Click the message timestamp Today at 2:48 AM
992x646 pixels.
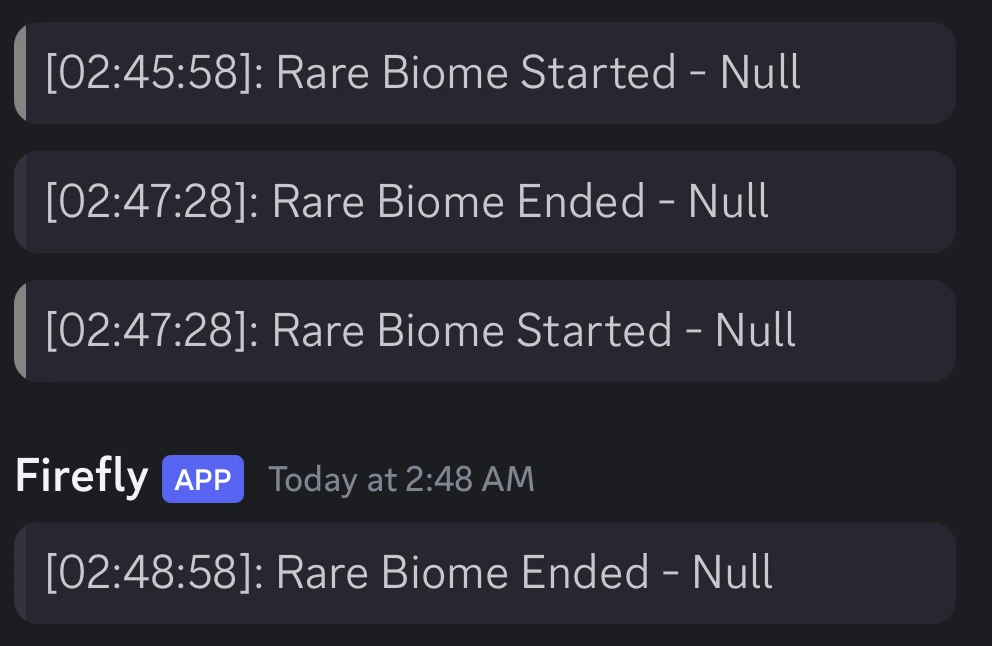(x=400, y=479)
